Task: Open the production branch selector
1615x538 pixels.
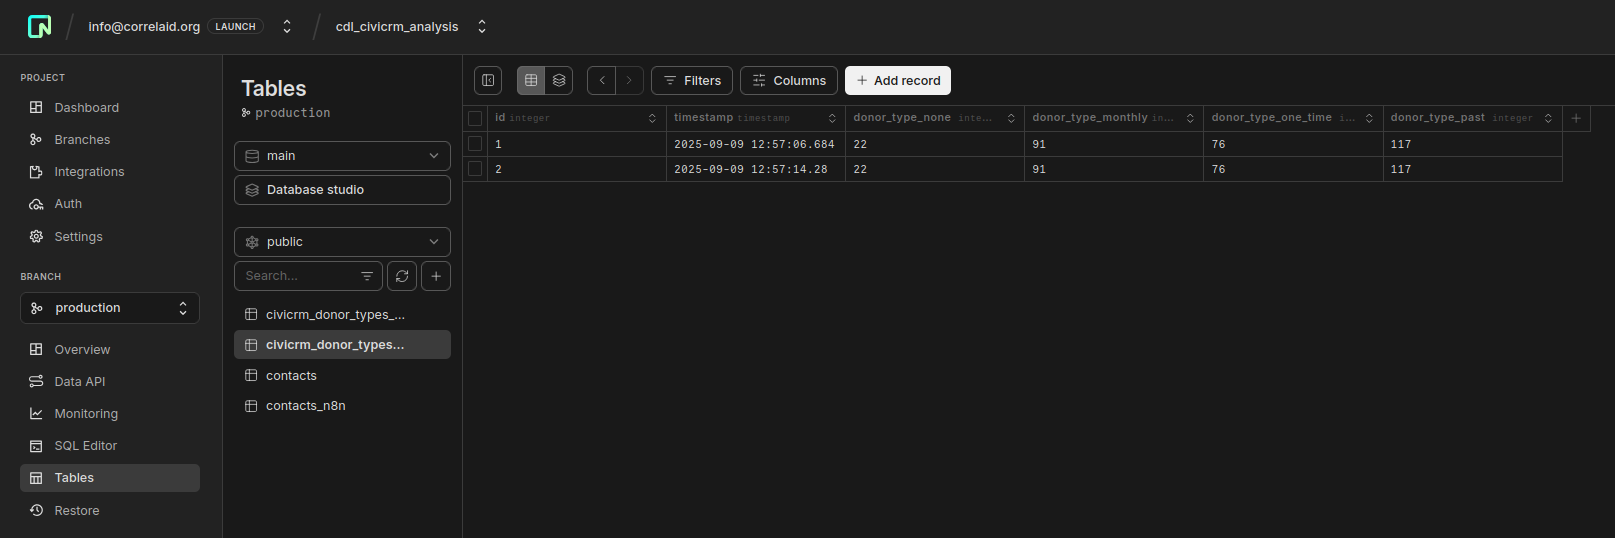Action: click(110, 308)
